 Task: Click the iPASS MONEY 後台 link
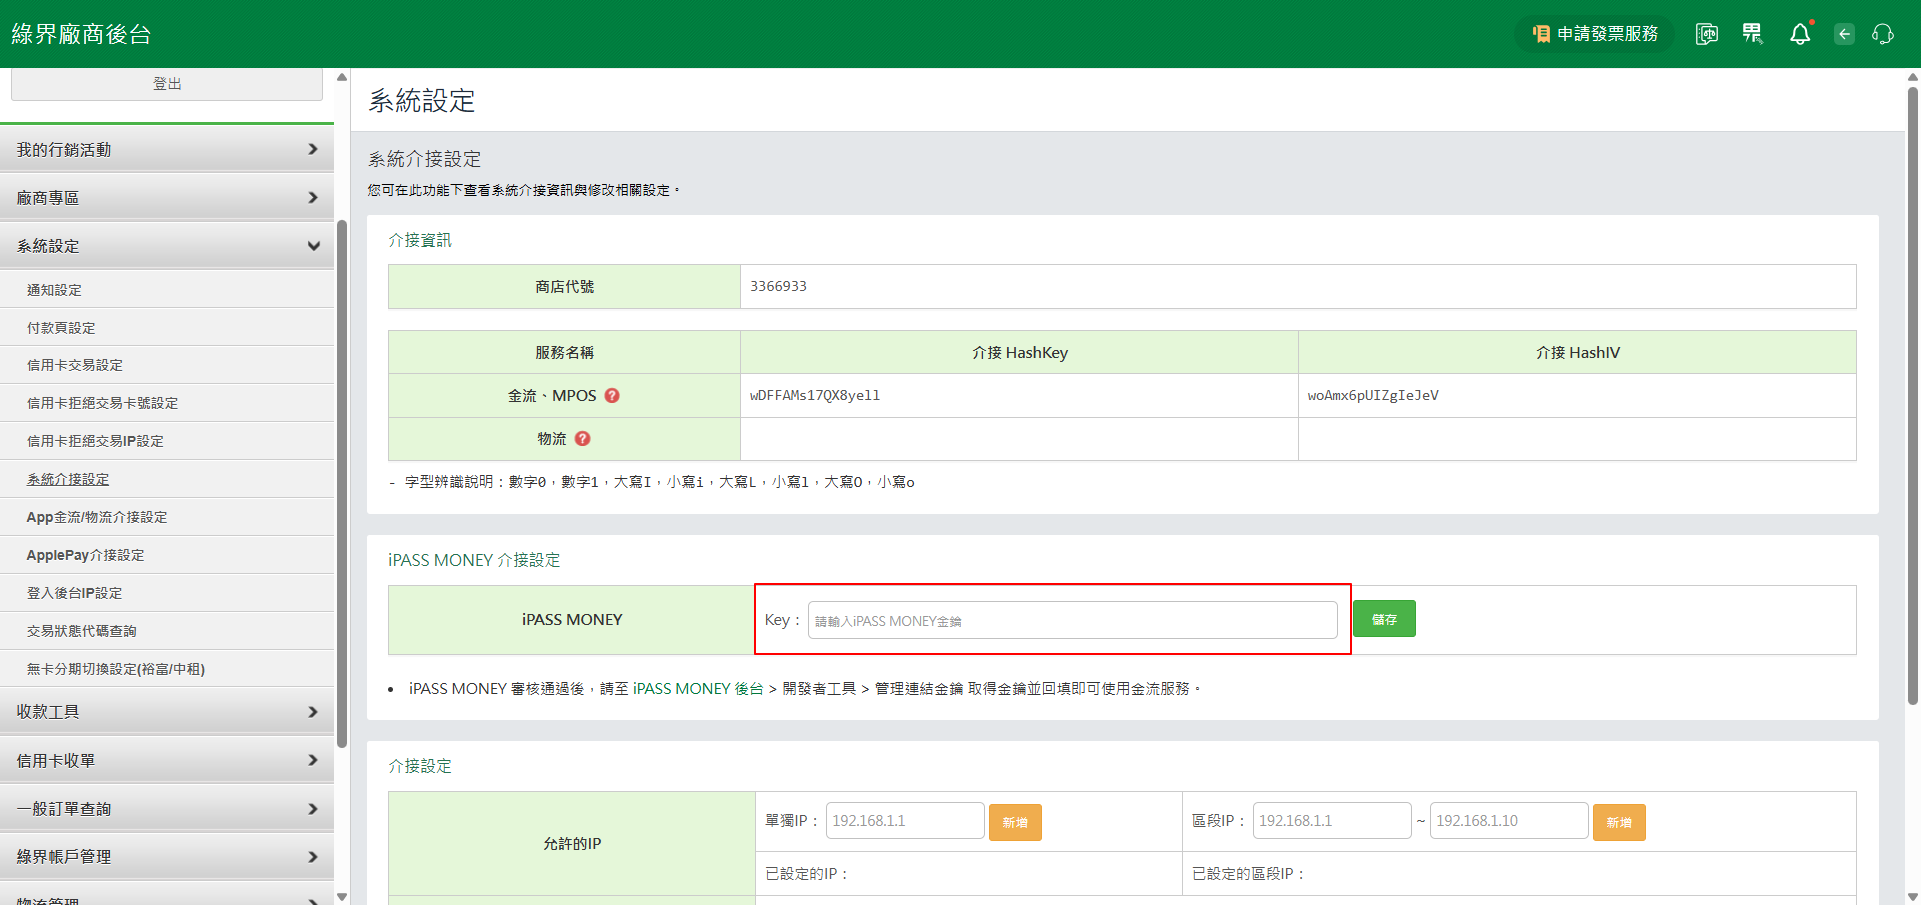point(698,689)
